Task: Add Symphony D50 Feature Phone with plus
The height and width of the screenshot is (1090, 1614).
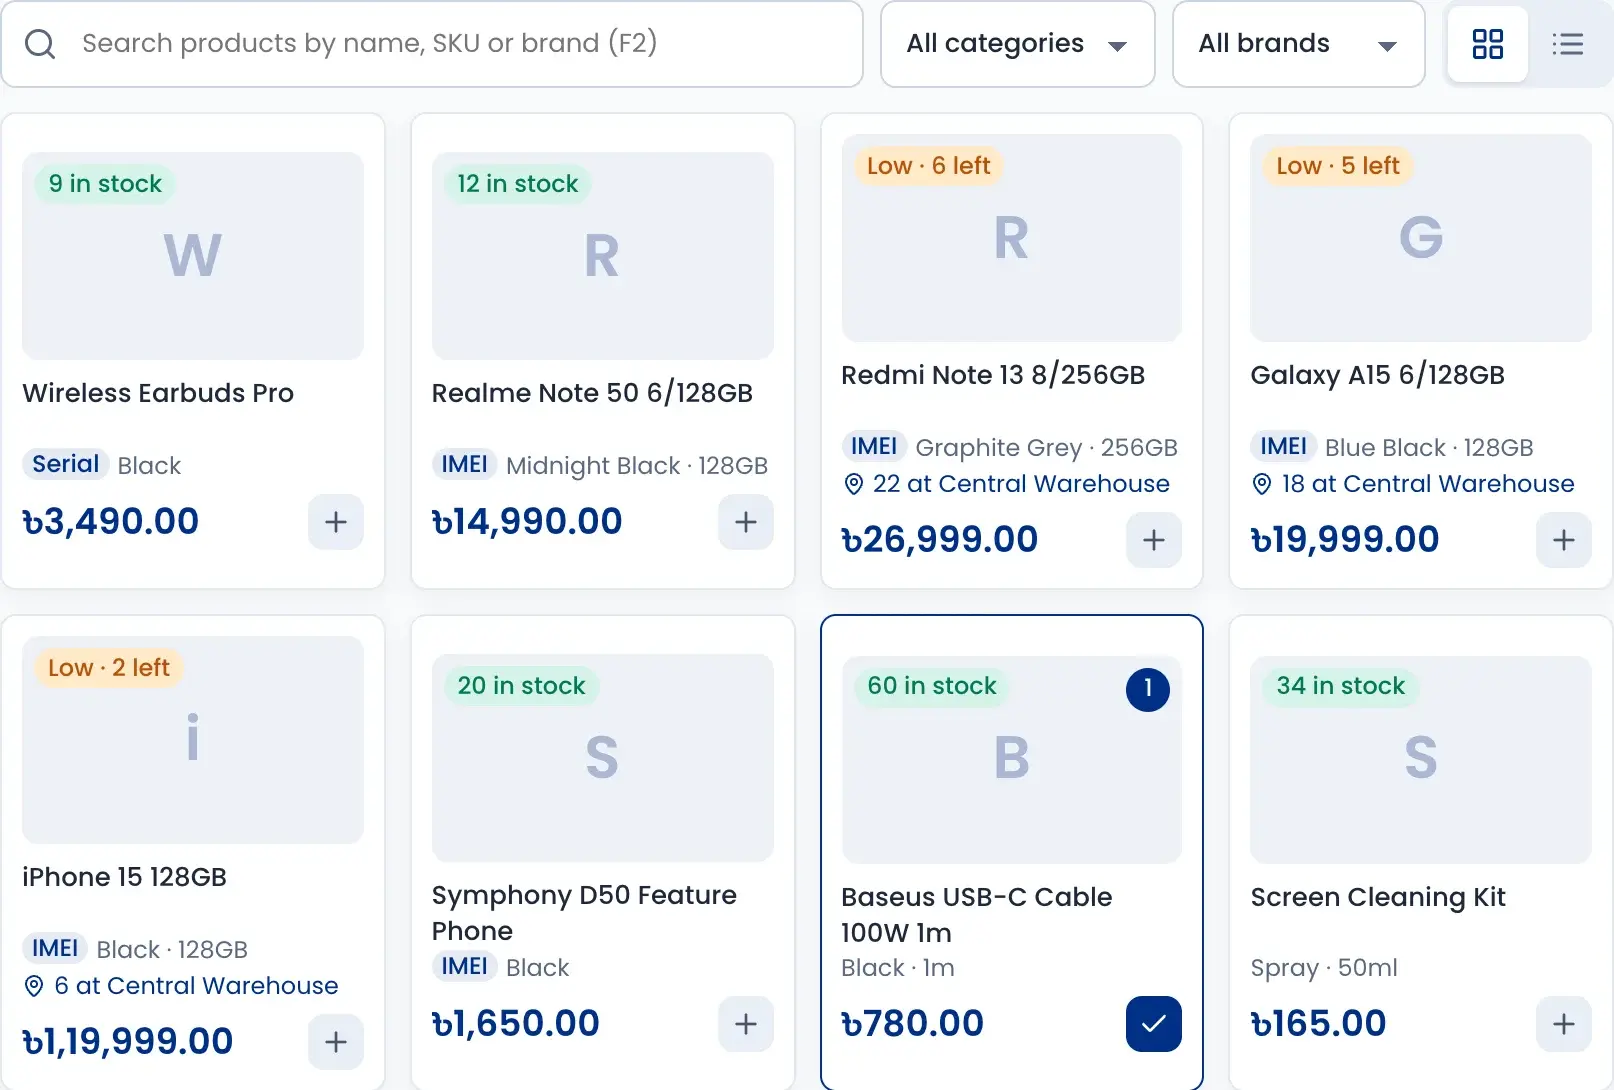Action: [746, 1024]
